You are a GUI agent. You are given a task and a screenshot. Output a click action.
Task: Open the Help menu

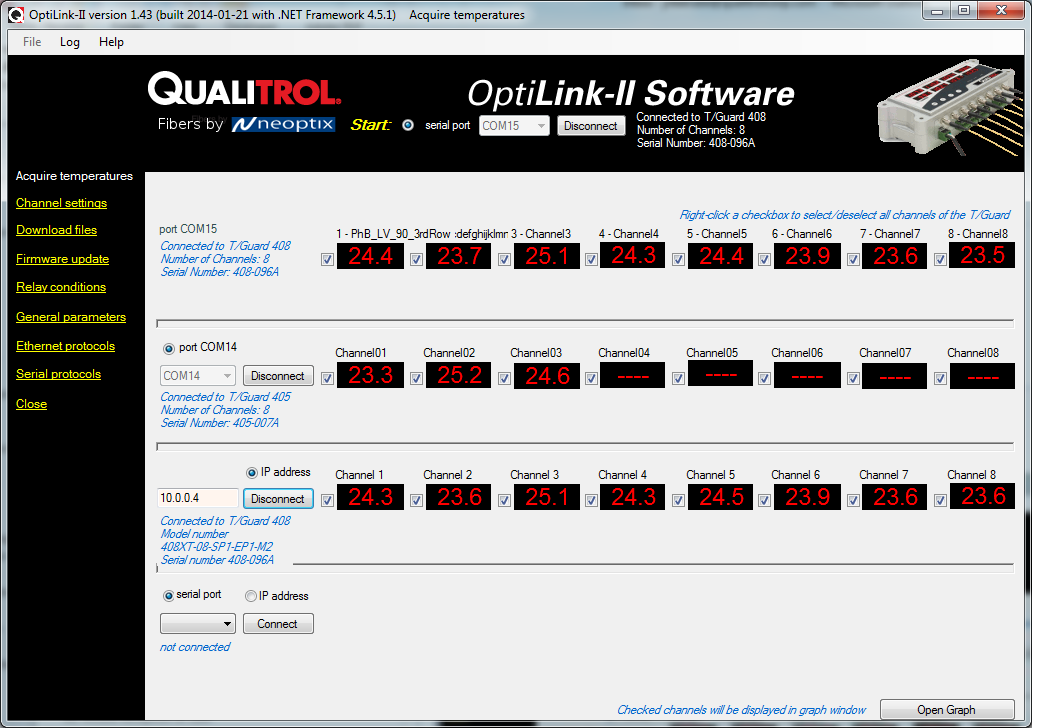point(111,42)
